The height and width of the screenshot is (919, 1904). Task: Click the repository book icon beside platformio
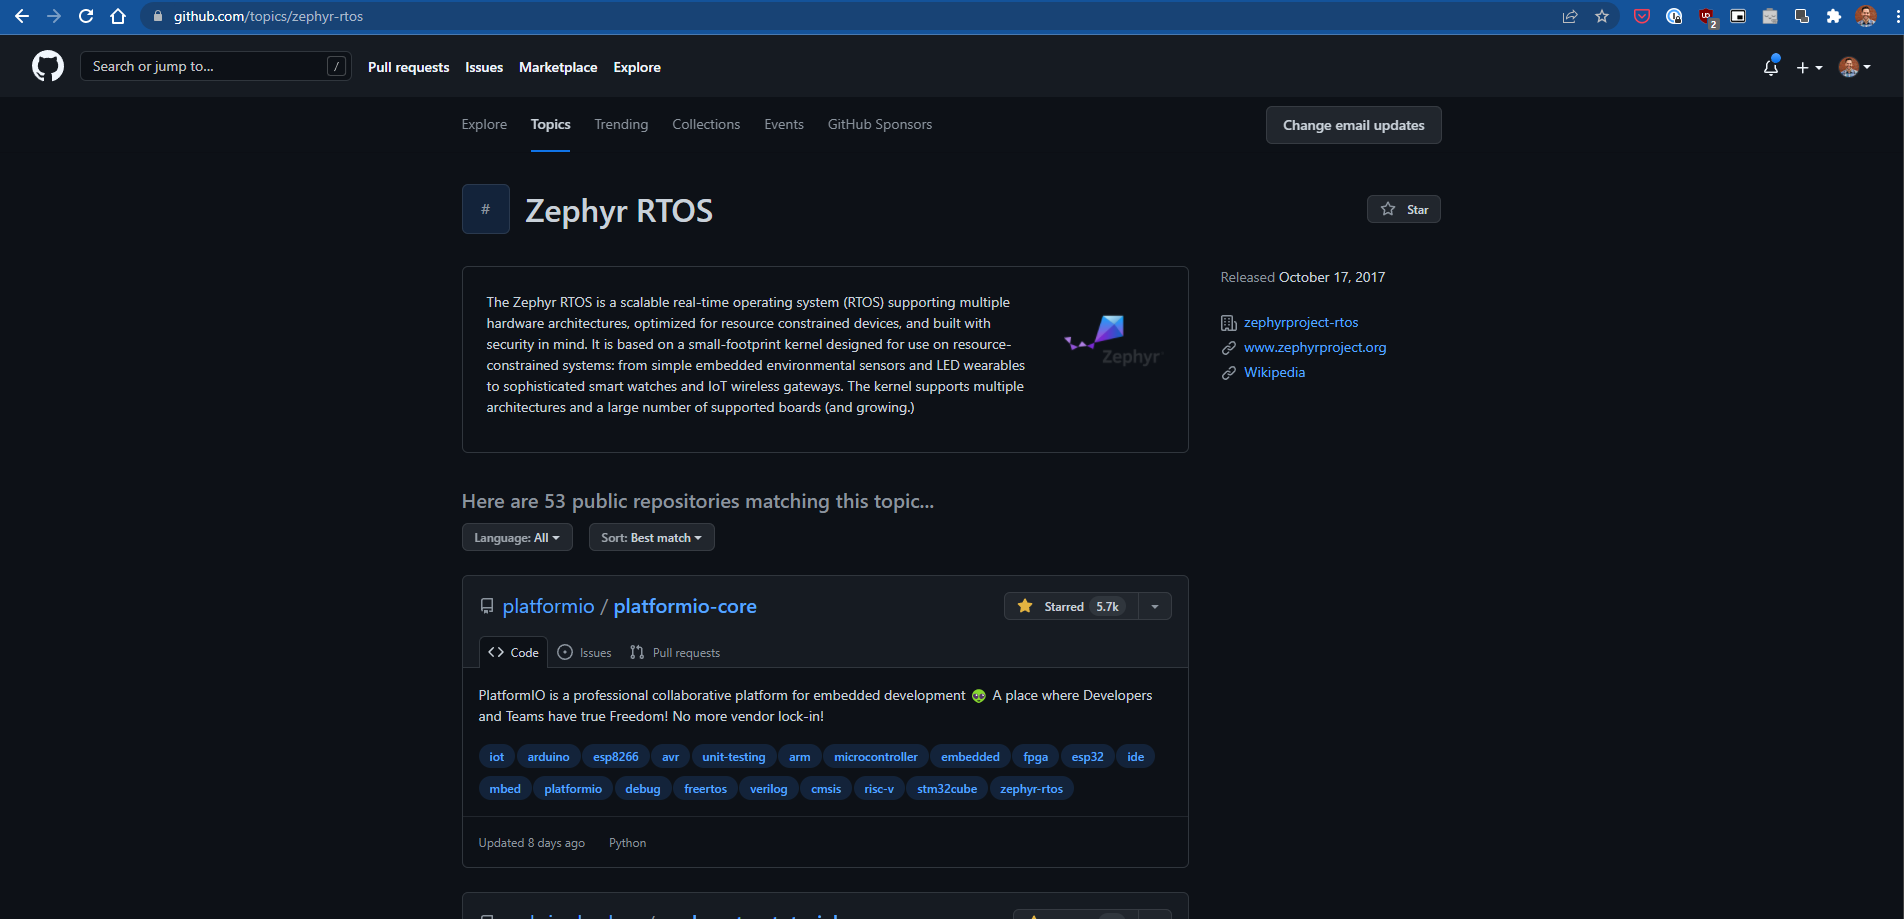(487, 605)
